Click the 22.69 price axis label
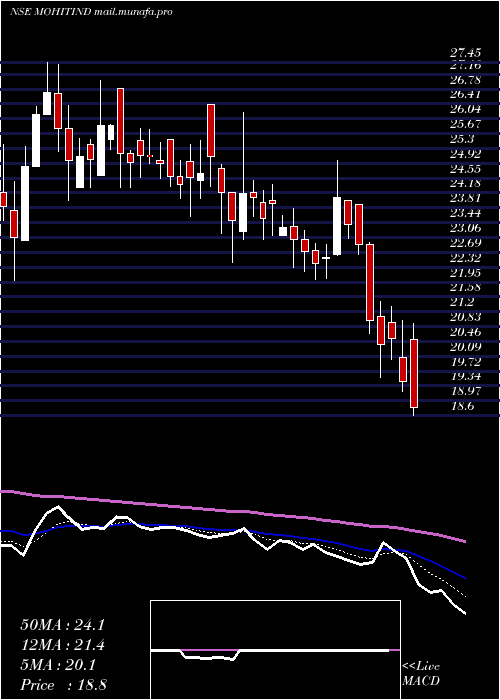Image resolution: width=500 pixels, height=700 pixels. [x=467, y=243]
